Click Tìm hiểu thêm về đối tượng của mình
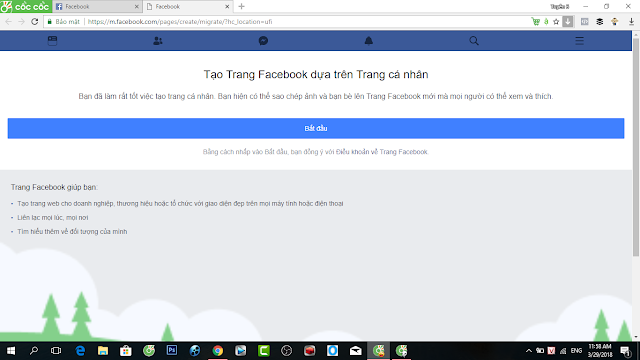The width and height of the screenshot is (640, 360). click(72, 231)
